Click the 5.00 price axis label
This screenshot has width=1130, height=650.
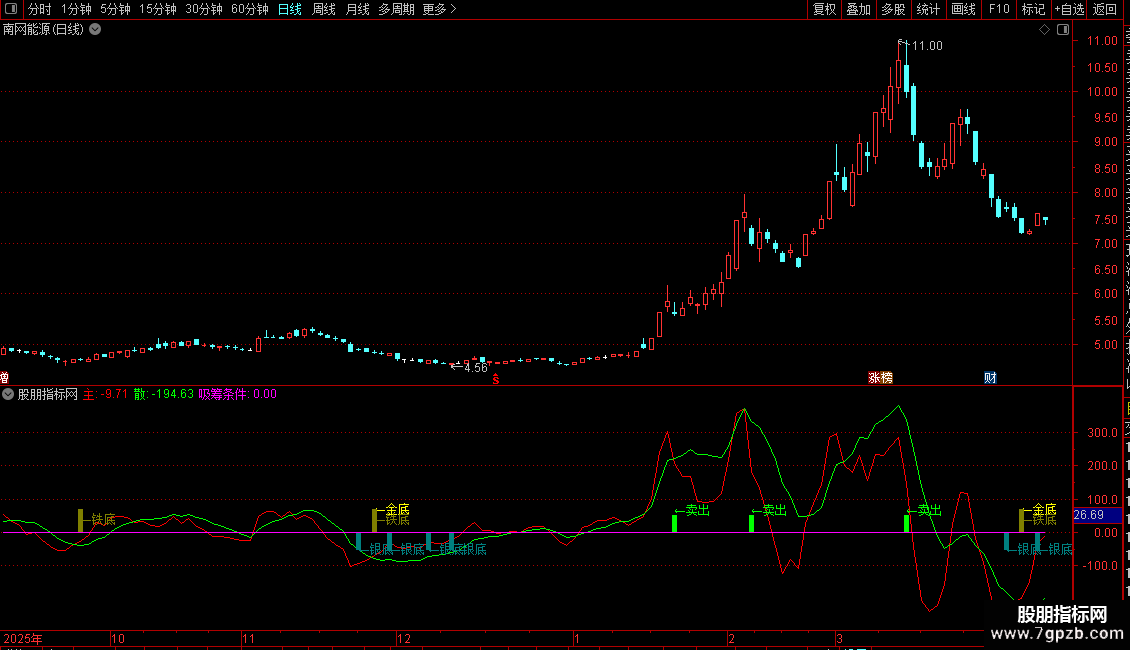[1105, 345]
